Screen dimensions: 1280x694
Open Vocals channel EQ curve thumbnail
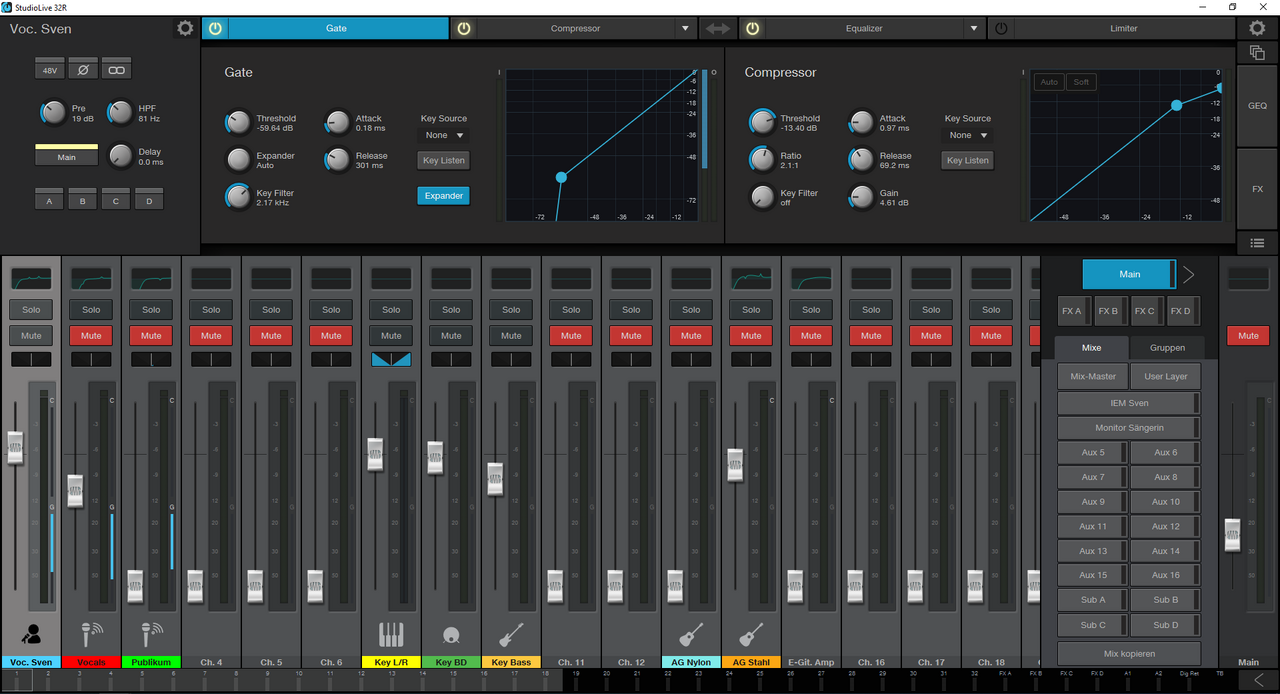91,279
